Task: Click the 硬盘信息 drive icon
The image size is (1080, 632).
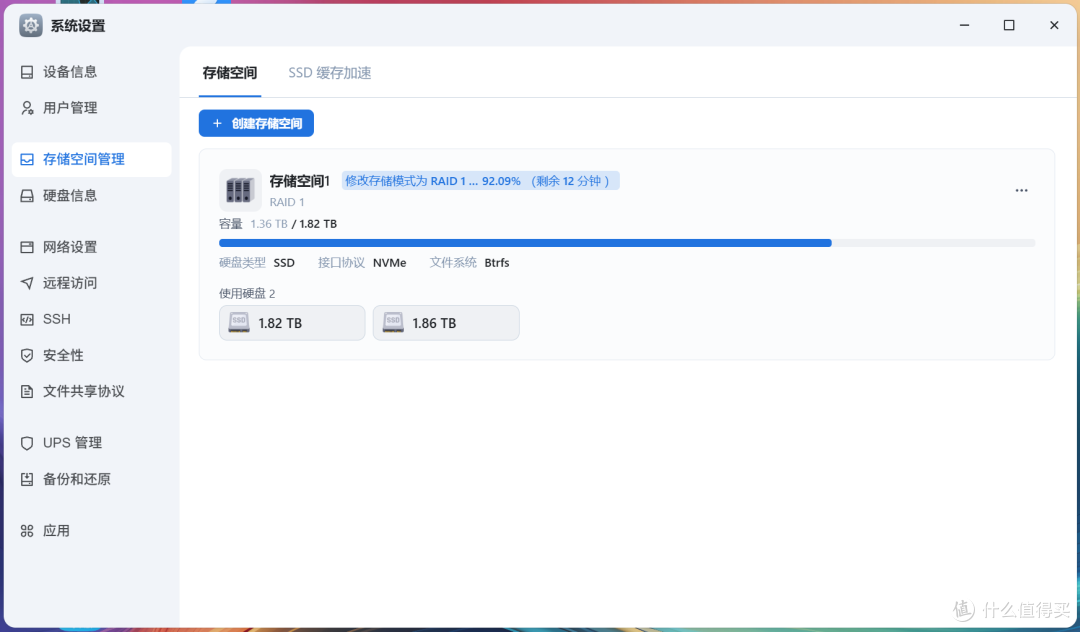Action: [x=27, y=196]
